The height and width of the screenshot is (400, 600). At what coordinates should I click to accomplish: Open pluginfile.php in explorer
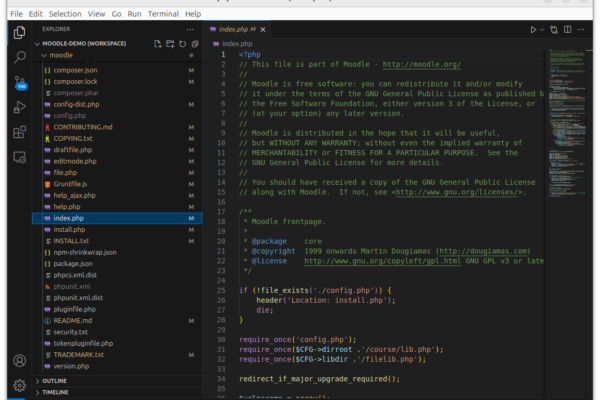coord(117,309)
